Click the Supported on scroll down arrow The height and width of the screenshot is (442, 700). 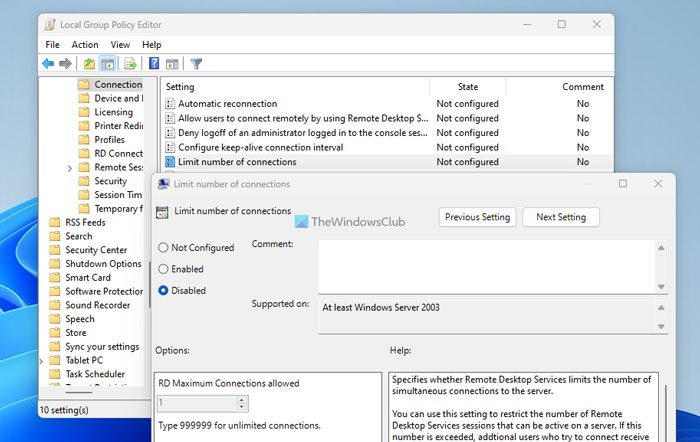point(661,326)
